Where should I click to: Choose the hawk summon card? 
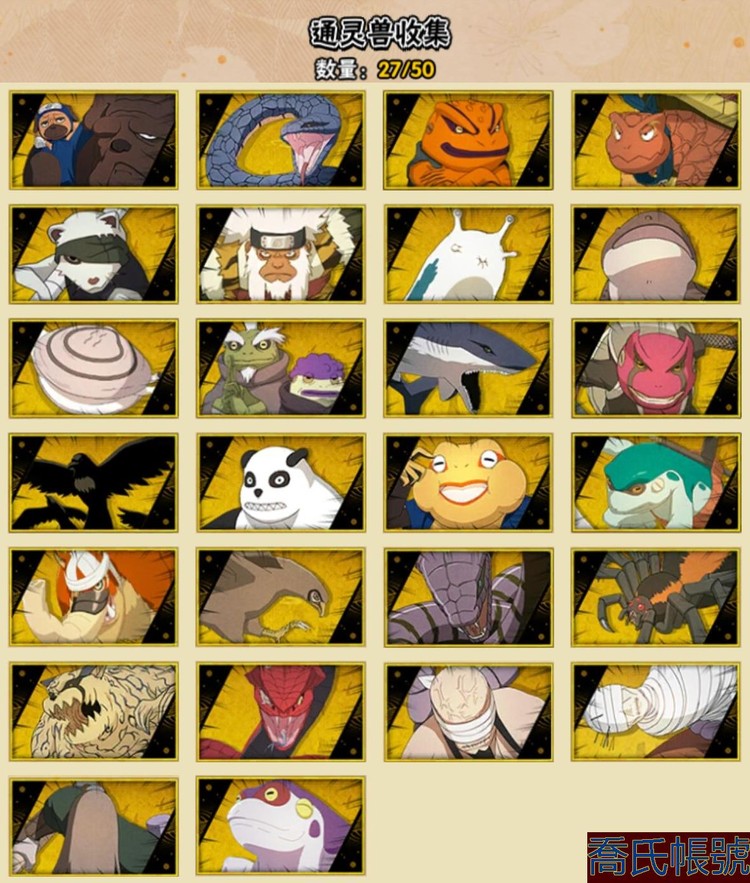[281, 597]
